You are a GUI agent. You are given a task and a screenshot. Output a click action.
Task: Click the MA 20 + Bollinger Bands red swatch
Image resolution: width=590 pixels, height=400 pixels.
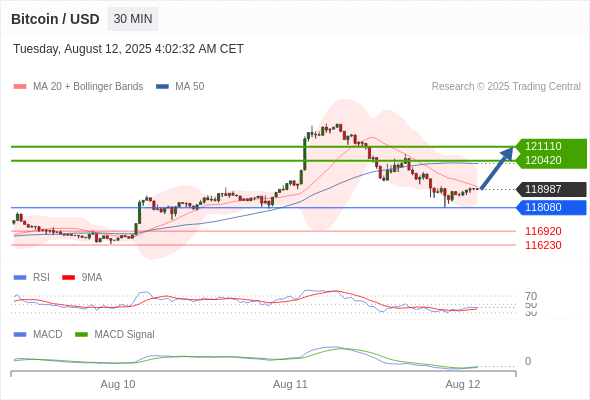(x=20, y=87)
